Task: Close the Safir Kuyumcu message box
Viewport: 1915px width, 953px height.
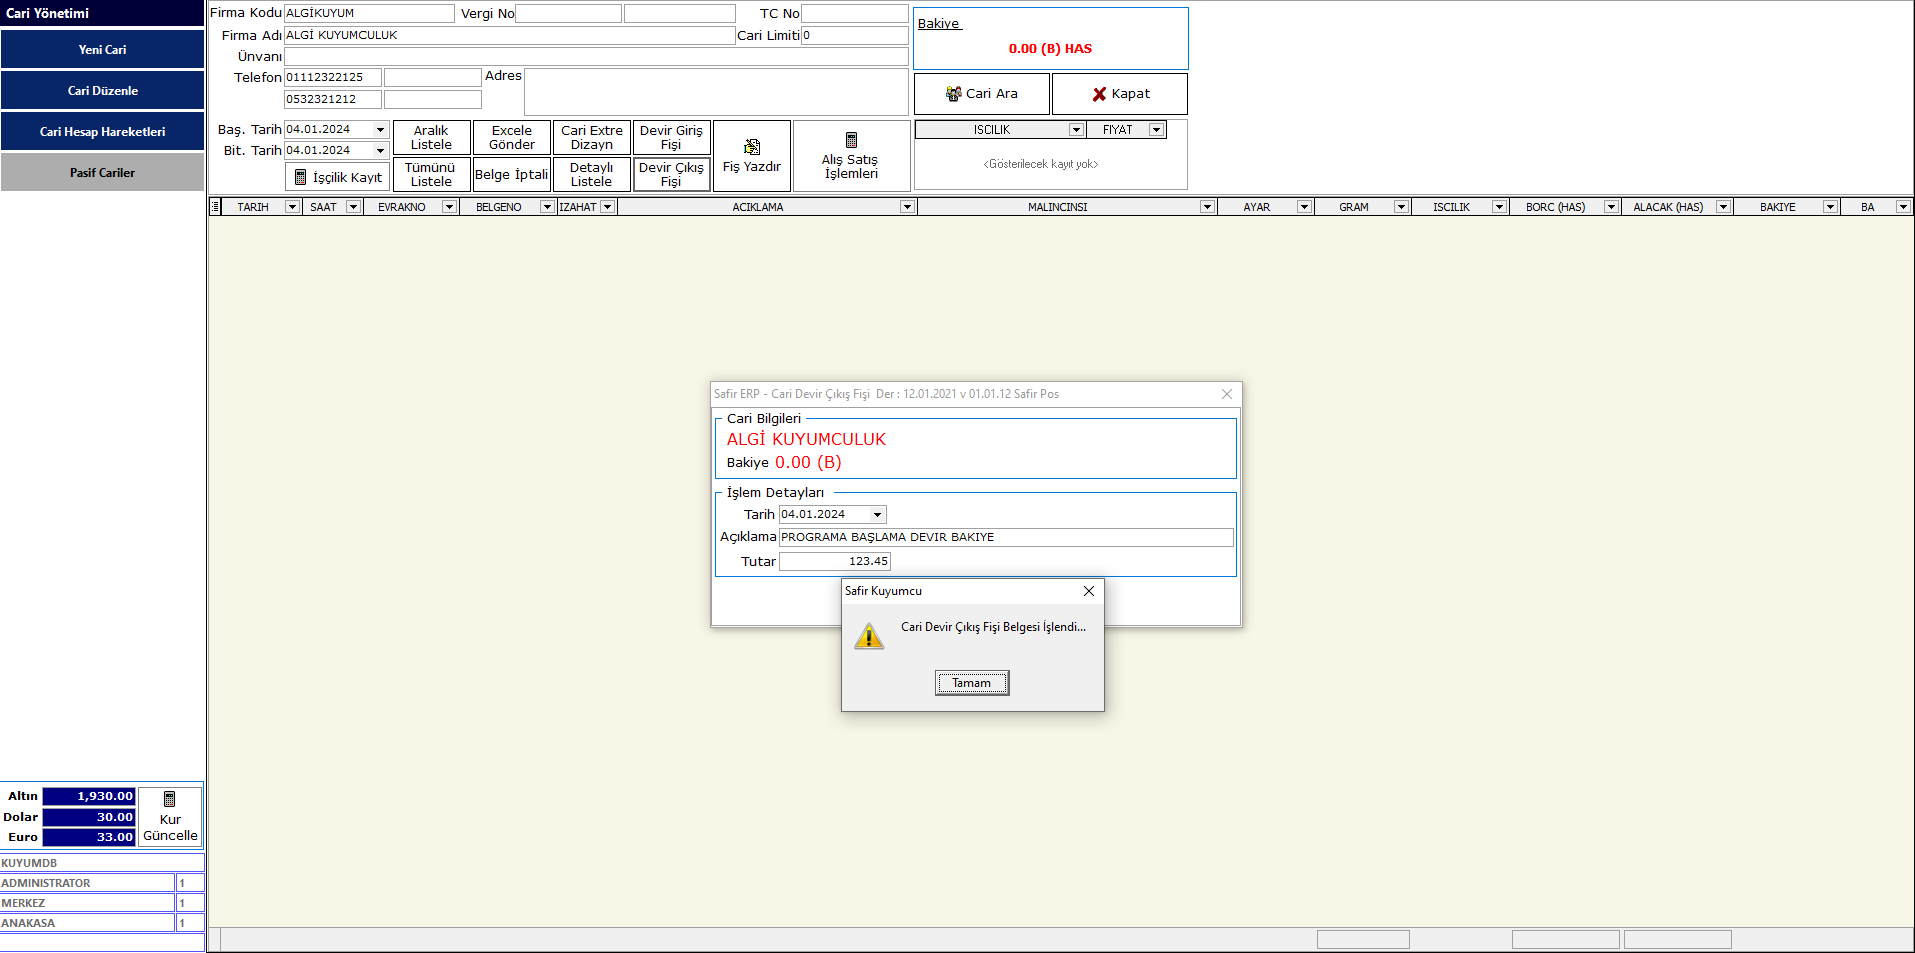Action: (x=1089, y=591)
